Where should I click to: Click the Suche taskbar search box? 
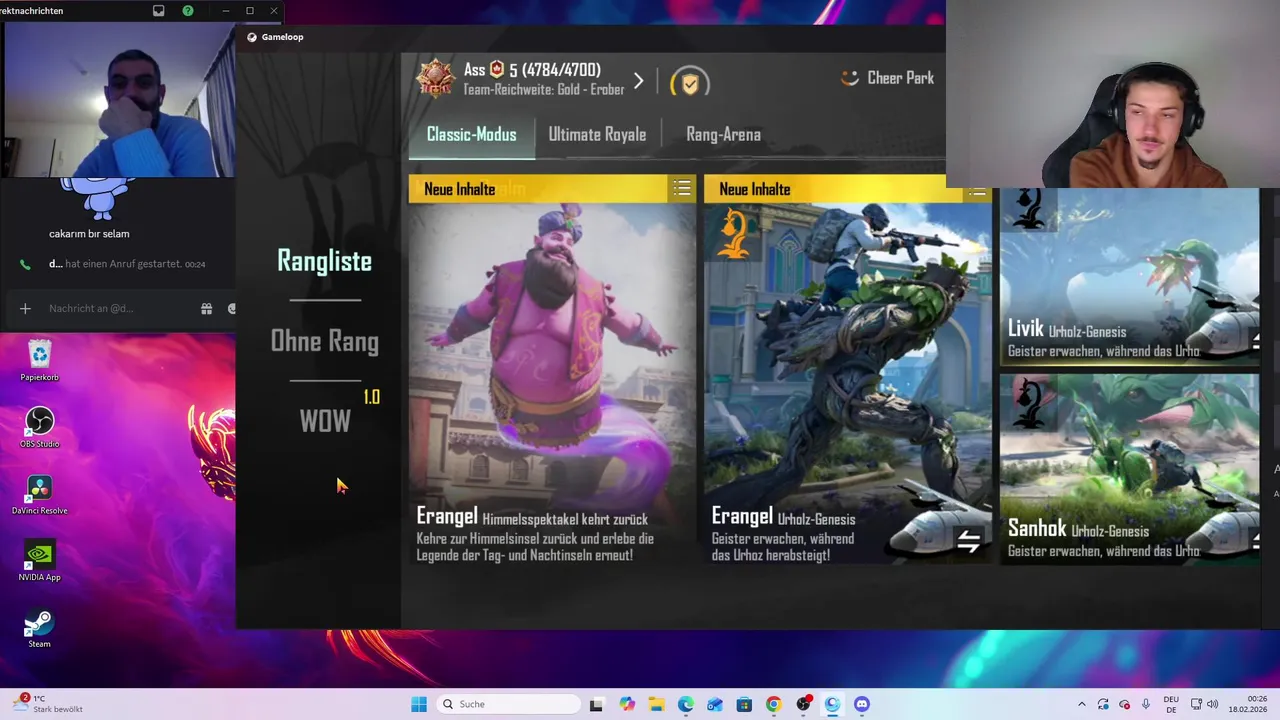point(510,704)
